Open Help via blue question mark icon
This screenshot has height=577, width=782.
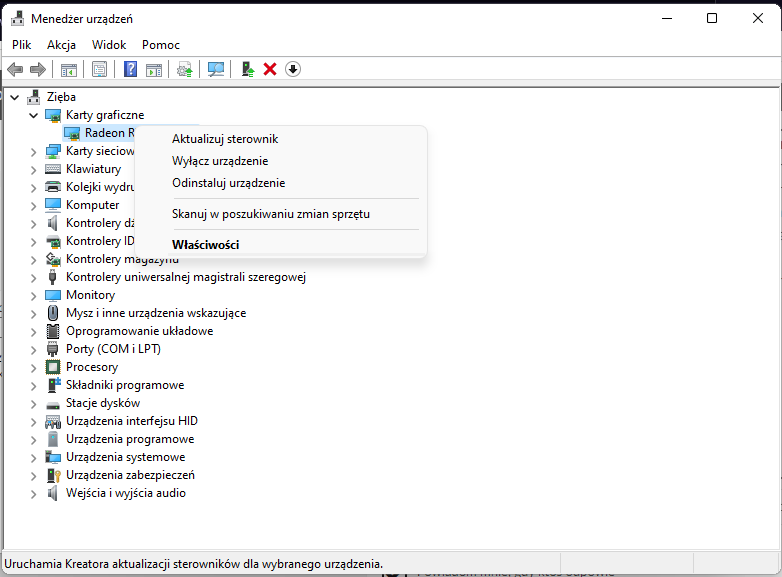click(x=130, y=69)
